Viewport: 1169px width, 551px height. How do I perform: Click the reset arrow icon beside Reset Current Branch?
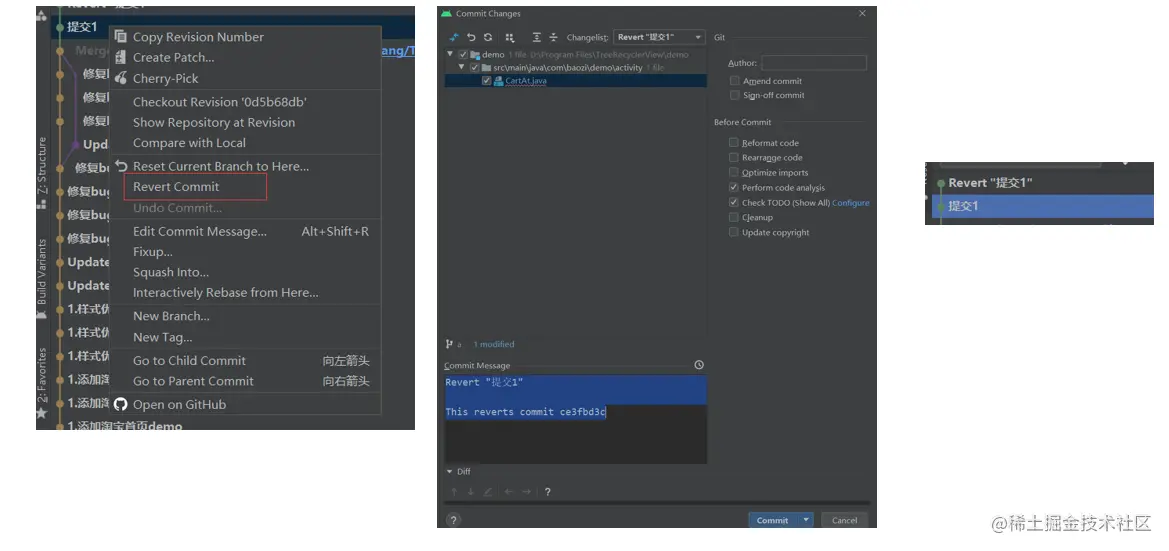[122, 166]
